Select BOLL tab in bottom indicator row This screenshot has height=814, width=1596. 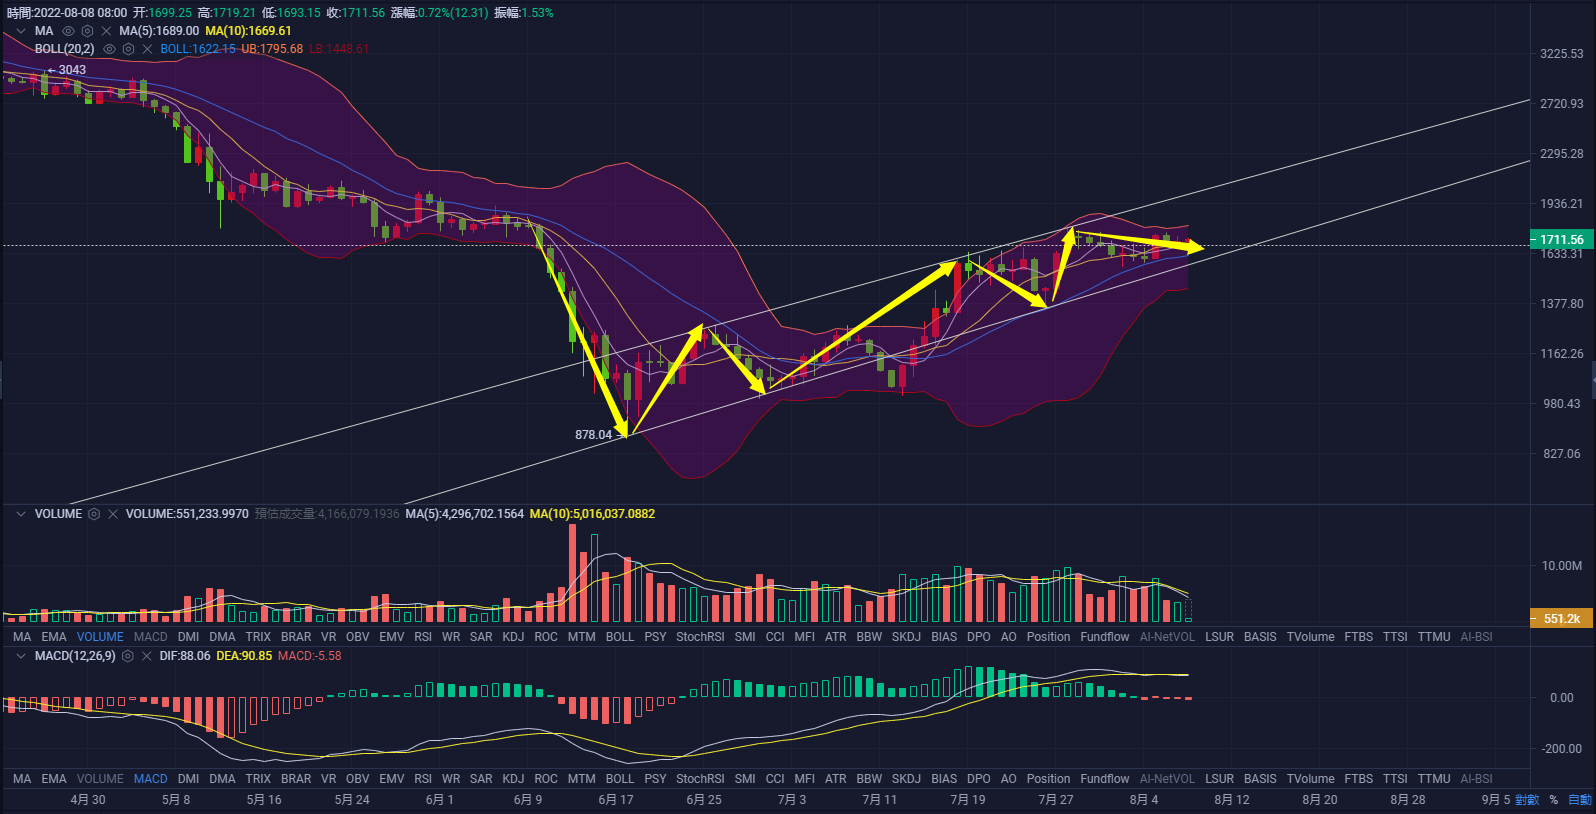620,779
